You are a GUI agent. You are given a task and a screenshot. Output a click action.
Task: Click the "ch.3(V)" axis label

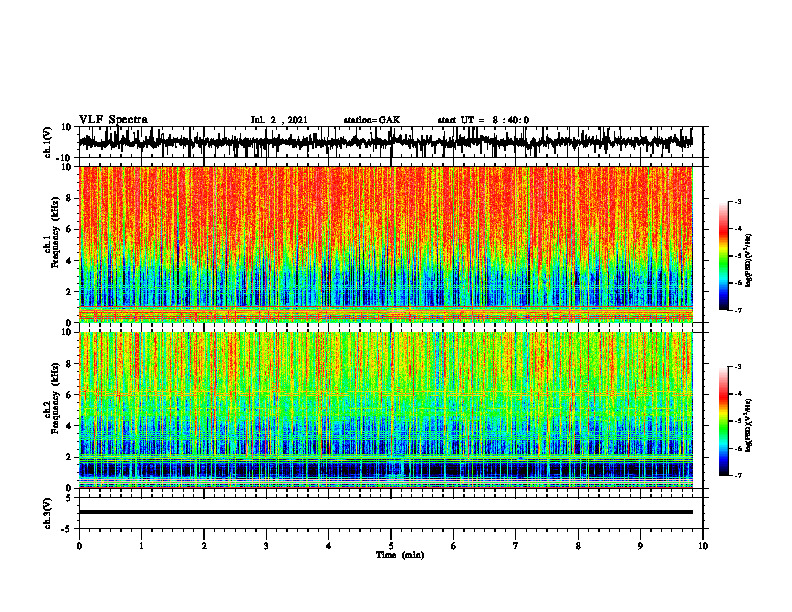pyautogui.click(x=48, y=514)
